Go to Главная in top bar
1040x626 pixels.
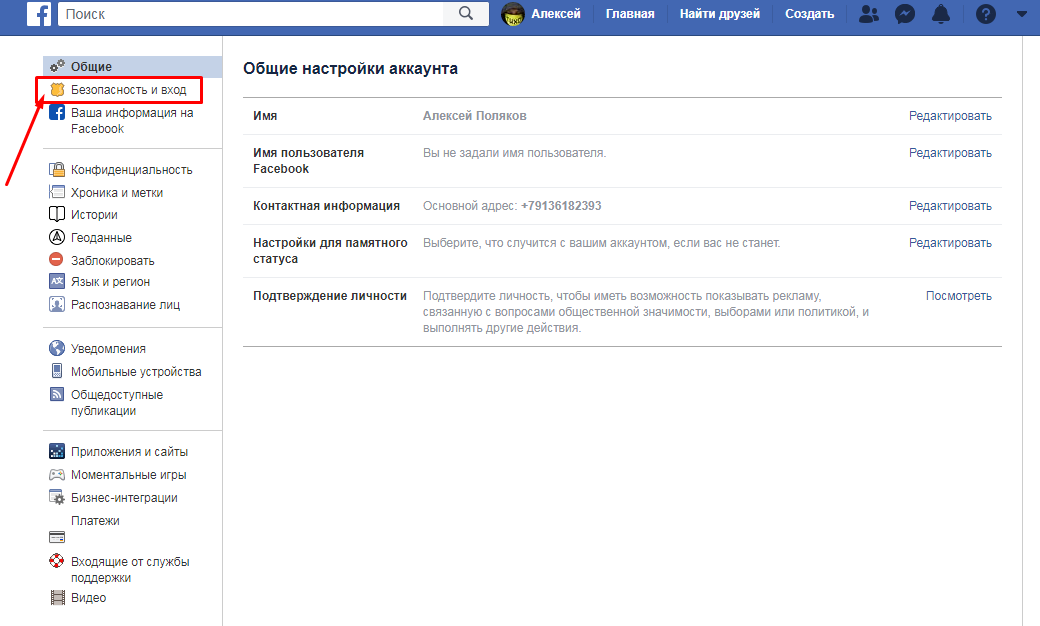pyautogui.click(x=629, y=14)
